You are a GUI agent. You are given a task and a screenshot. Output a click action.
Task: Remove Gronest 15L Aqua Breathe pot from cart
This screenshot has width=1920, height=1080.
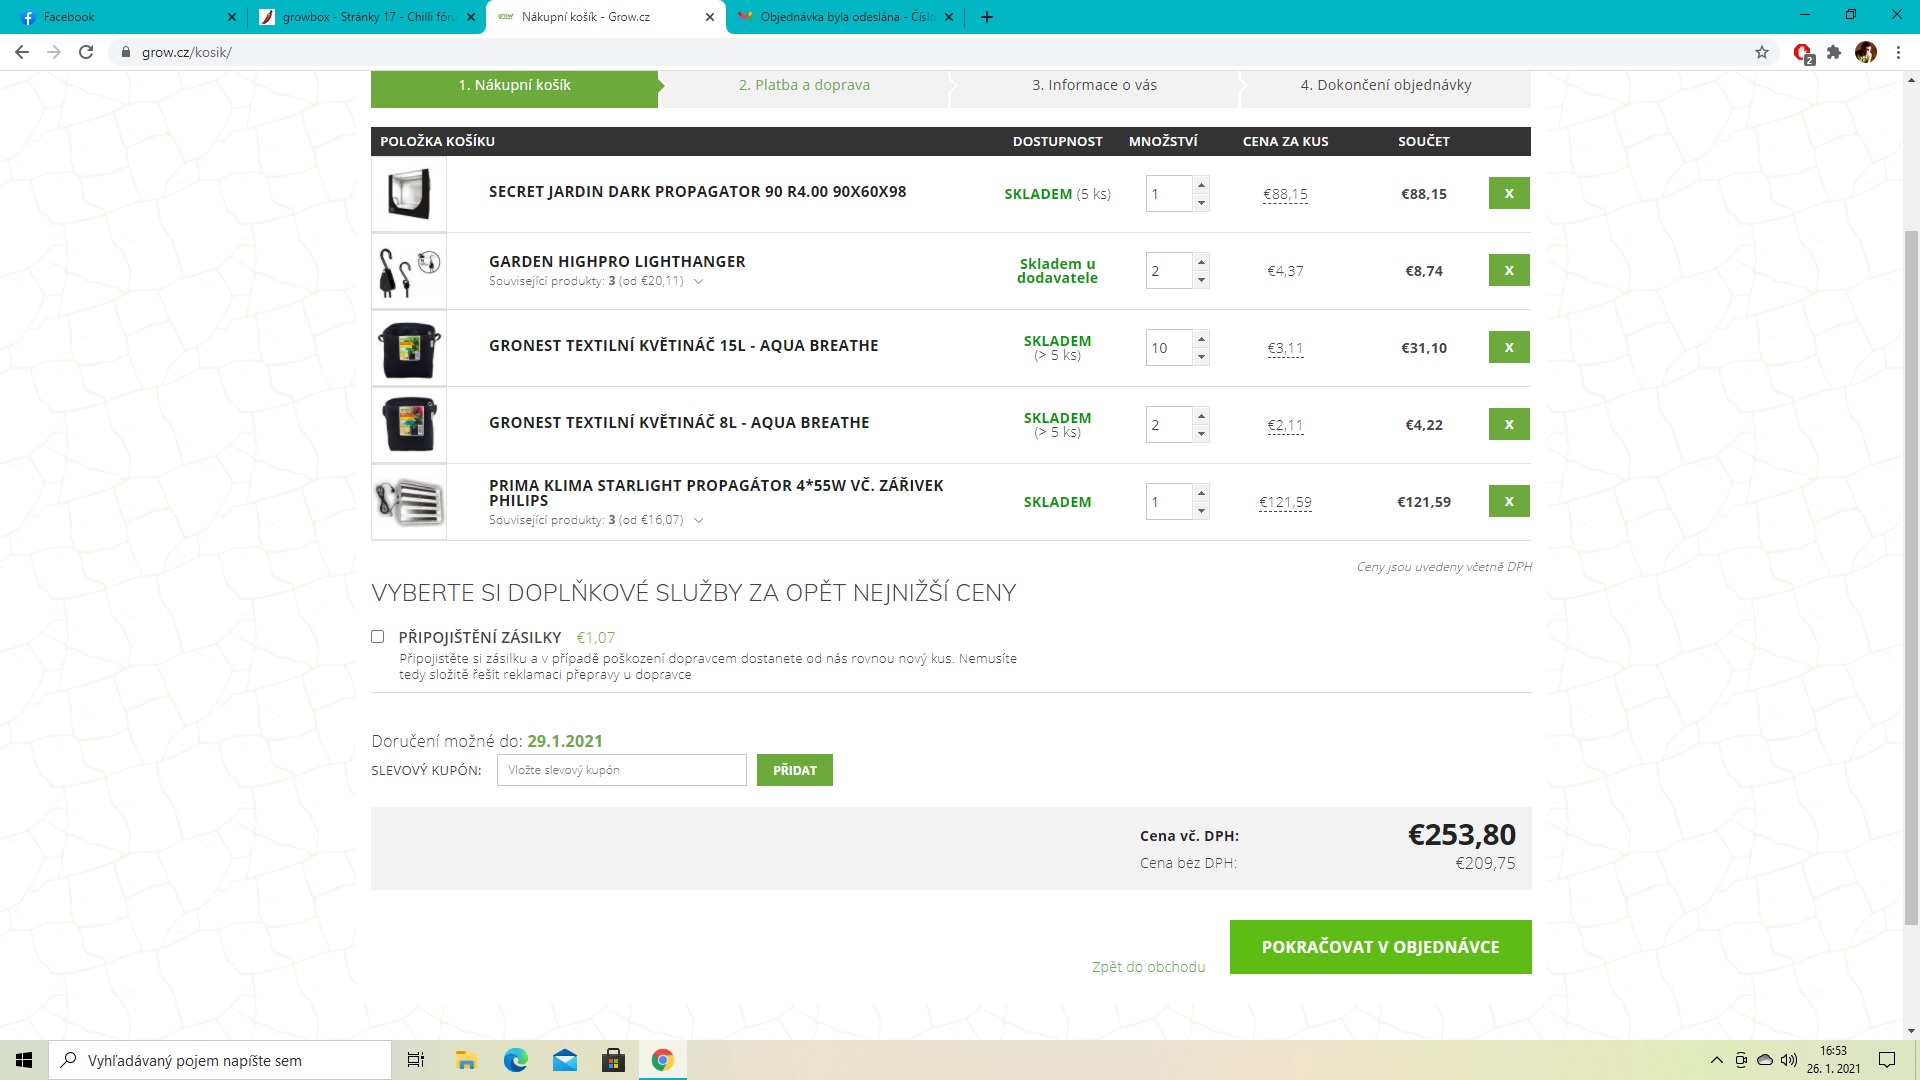tap(1509, 347)
